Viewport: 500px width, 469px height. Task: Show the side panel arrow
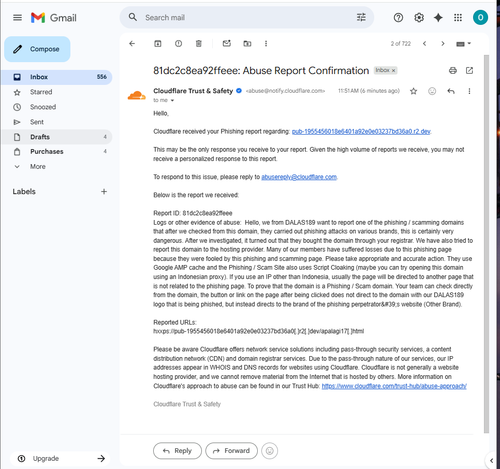tap(491, 460)
